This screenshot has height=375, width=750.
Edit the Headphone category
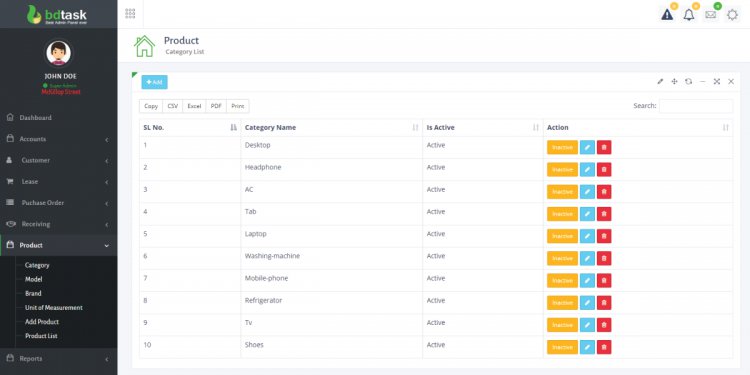click(x=587, y=169)
